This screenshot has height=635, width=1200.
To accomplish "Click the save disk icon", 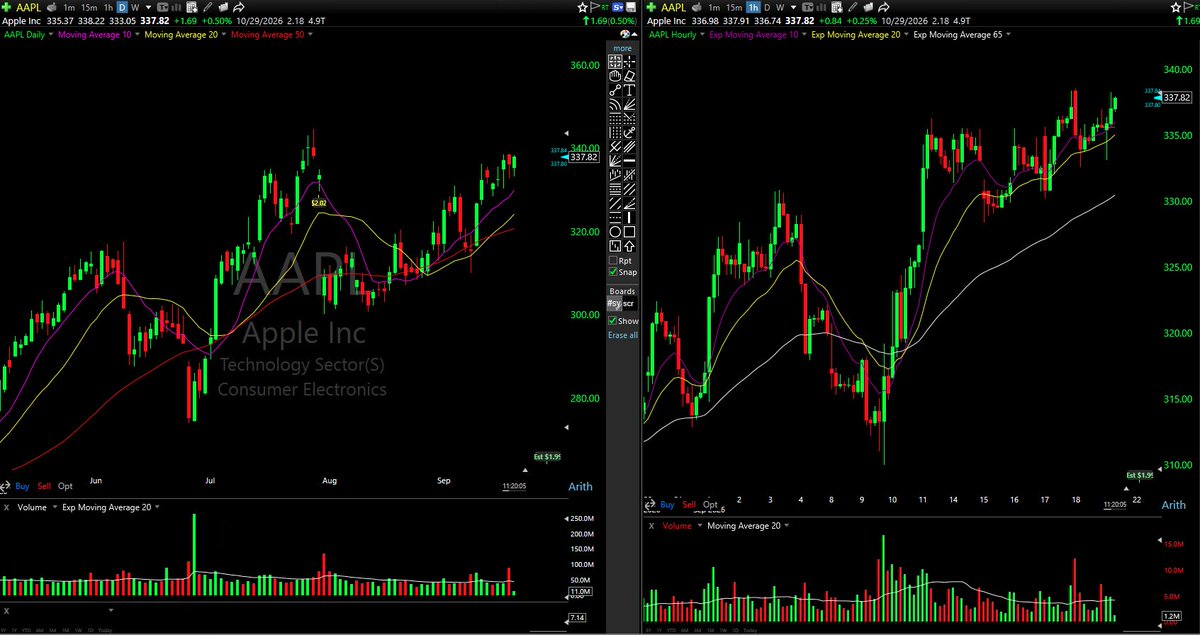I will click(x=631, y=7).
